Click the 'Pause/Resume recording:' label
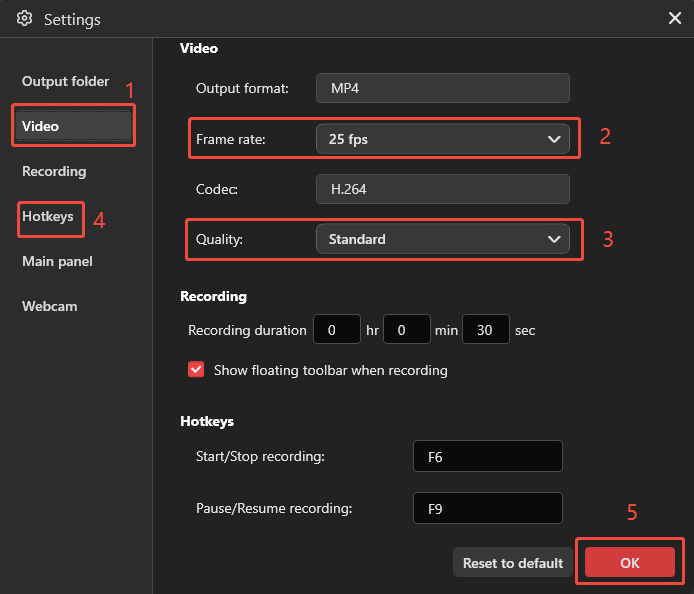The height and width of the screenshot is (594, 694). (x=274, y=508)
